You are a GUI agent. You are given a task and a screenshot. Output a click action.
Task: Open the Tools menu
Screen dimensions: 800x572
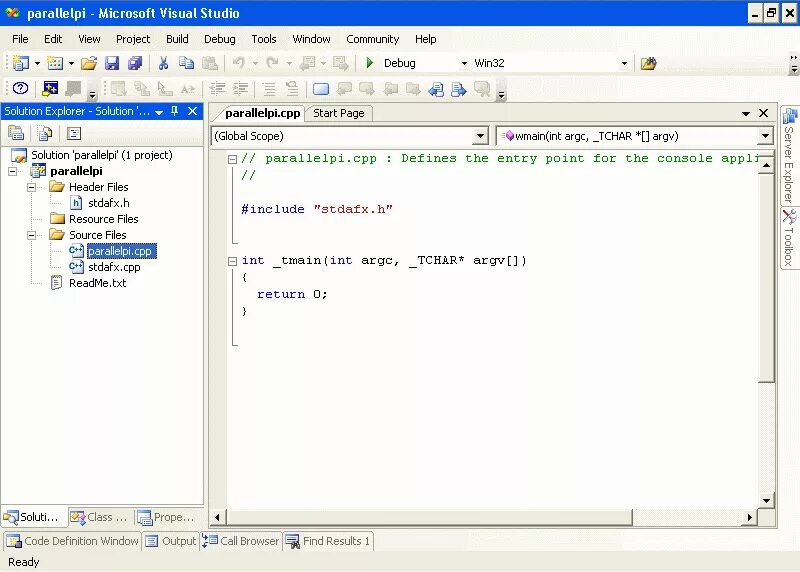pos(264,39)
